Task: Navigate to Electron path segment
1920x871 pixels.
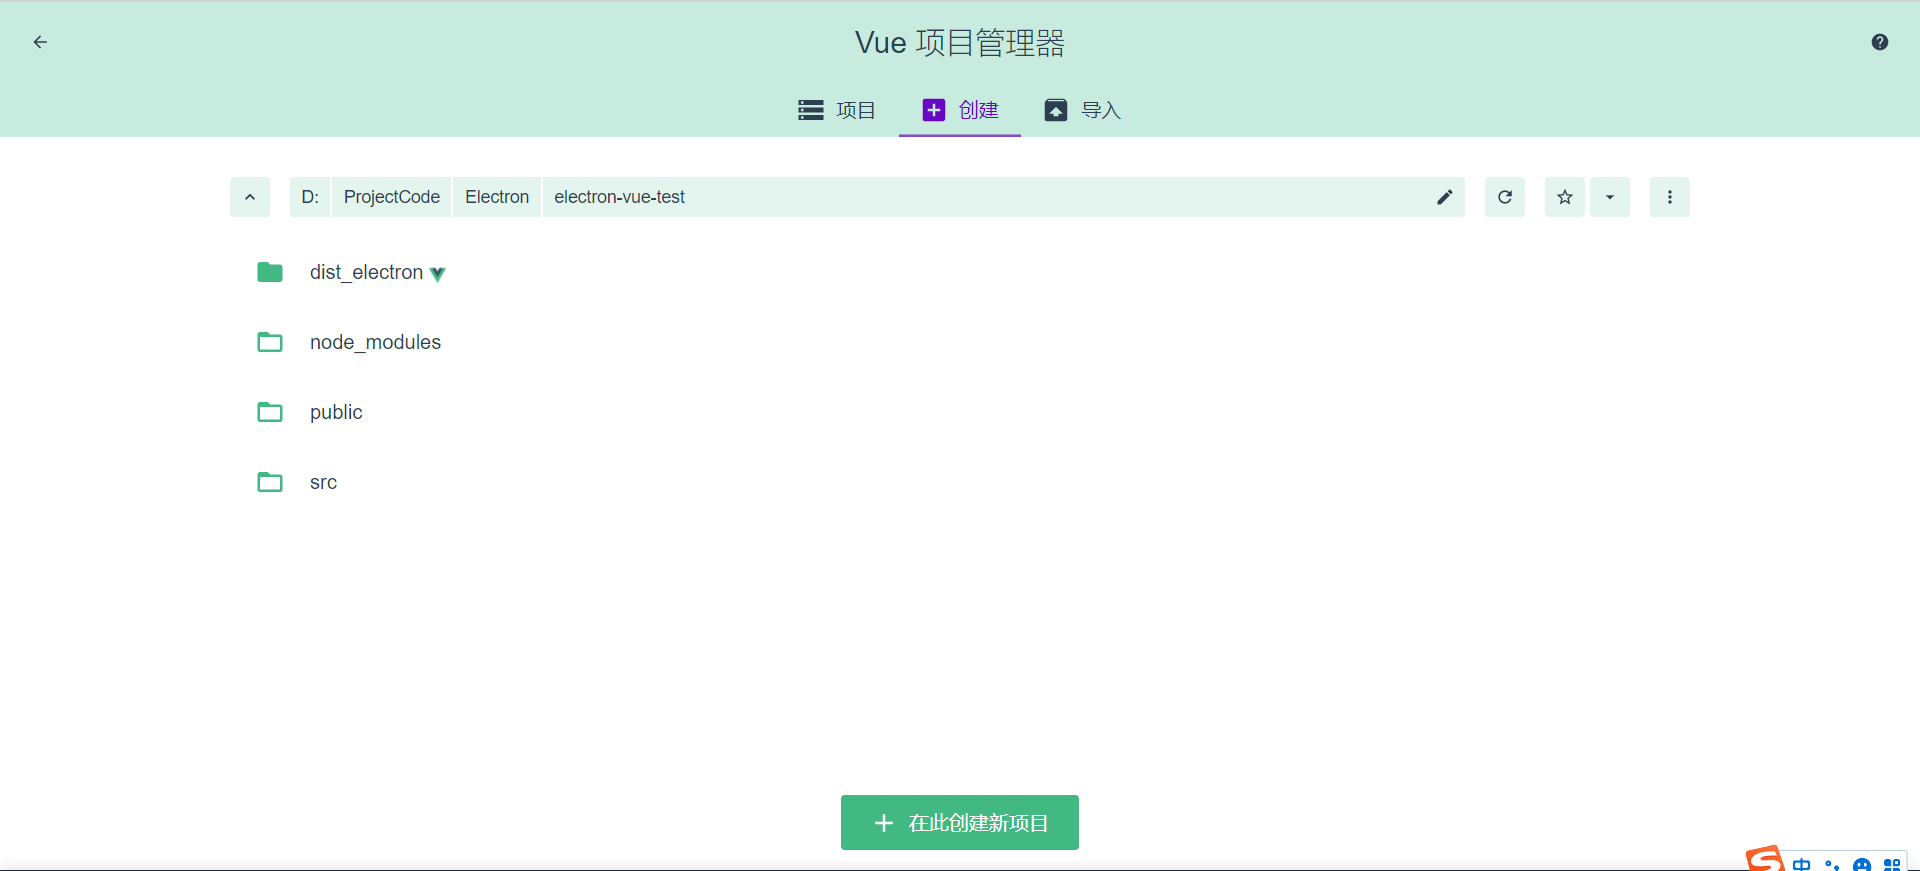Action: point(497,197)
